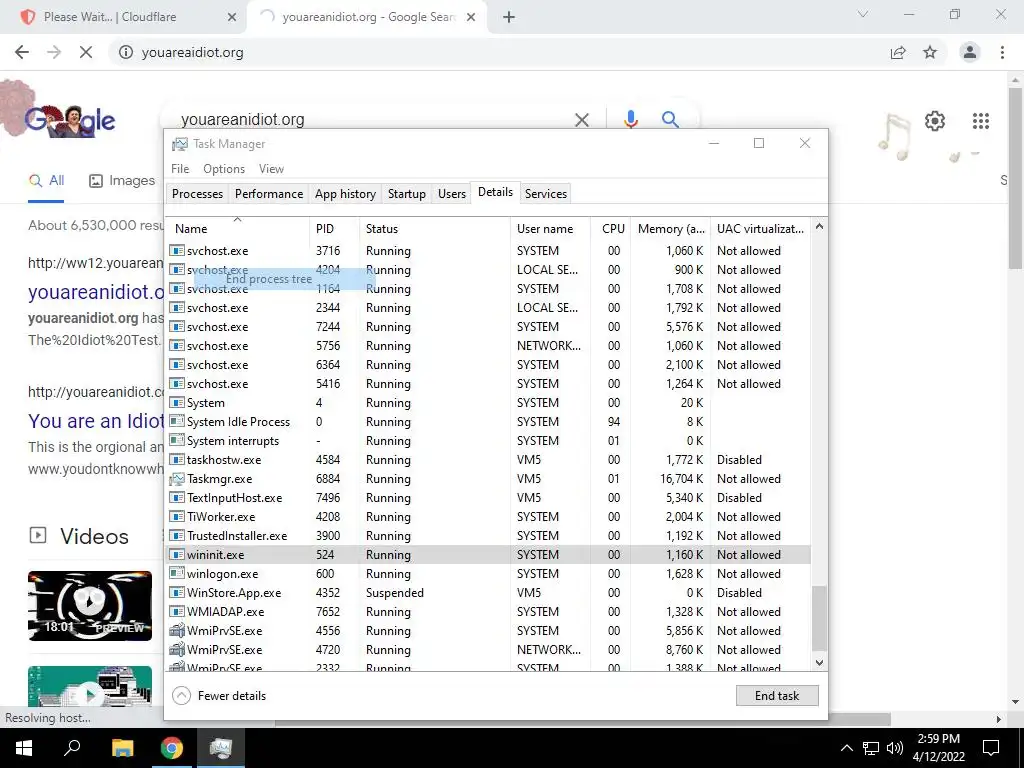The height and width of the screenshot is (768, 1024).
Task: Sort by the CPU column header
Action: [611, 229]
